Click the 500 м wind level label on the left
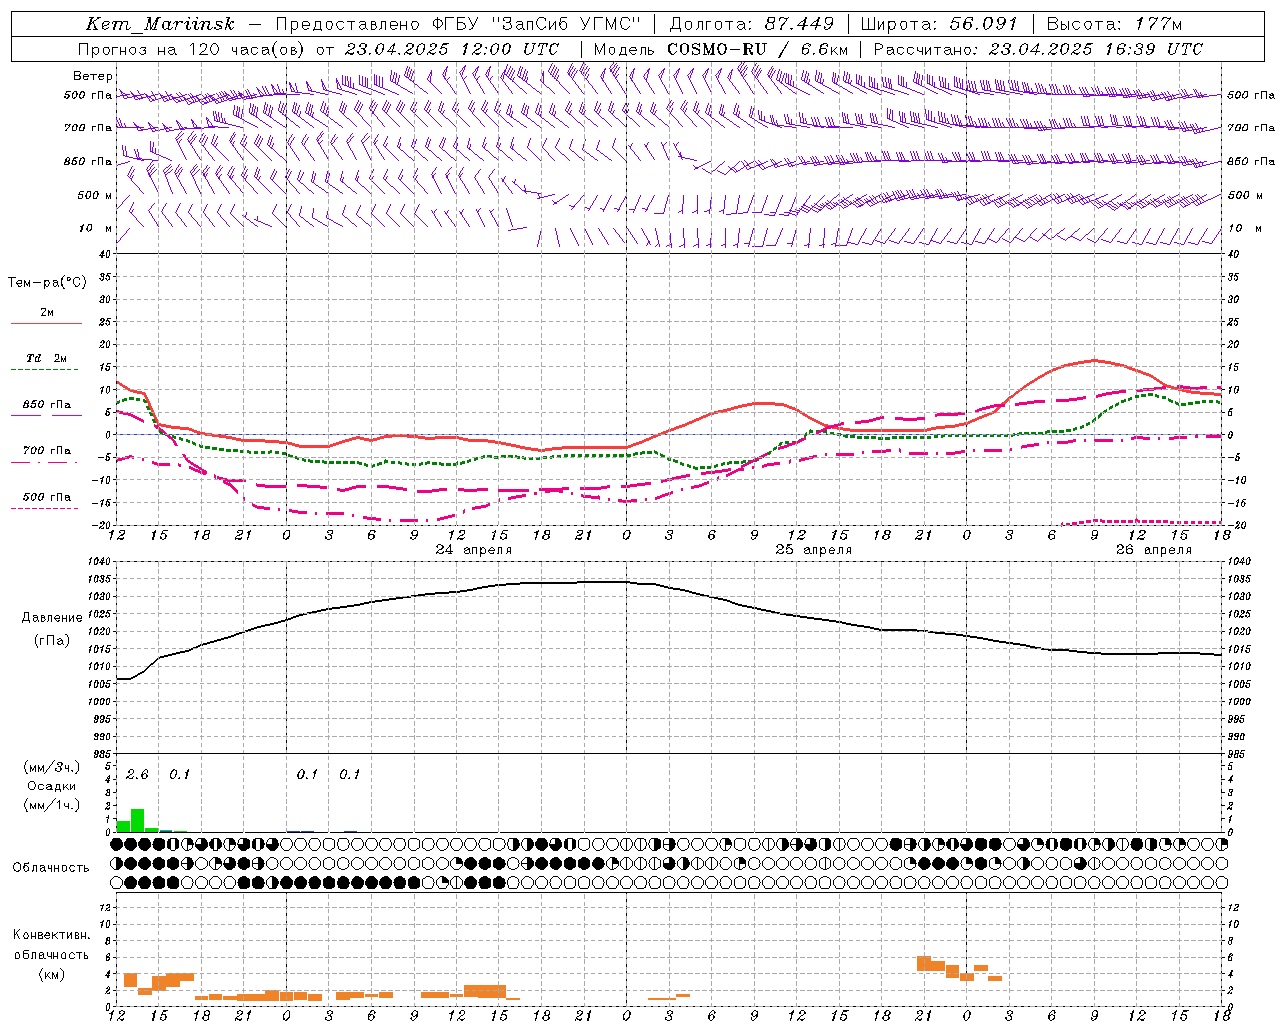This screenshot has width=1280, height=1024. 95,195
